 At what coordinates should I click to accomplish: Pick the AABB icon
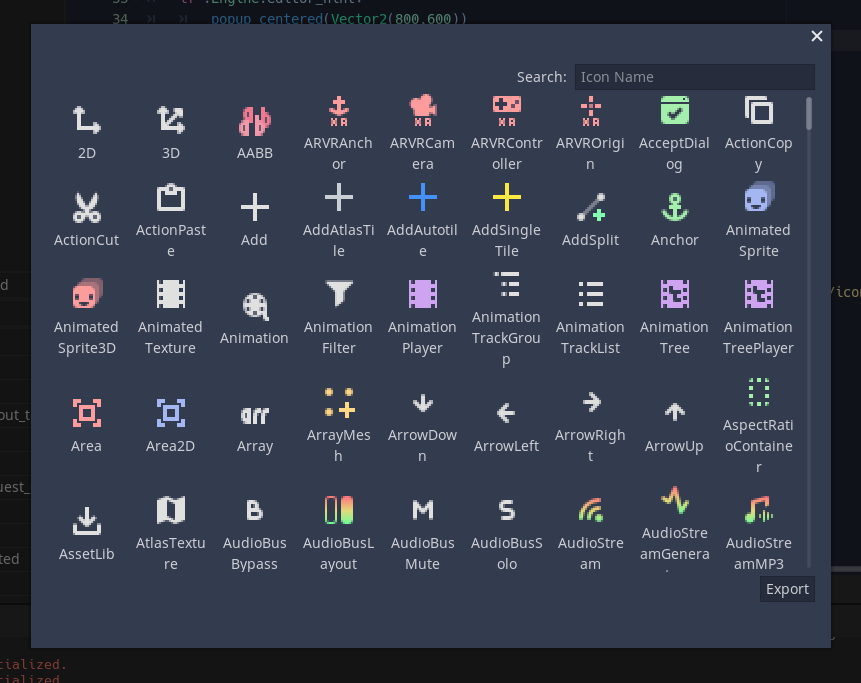tap(255, 120)
